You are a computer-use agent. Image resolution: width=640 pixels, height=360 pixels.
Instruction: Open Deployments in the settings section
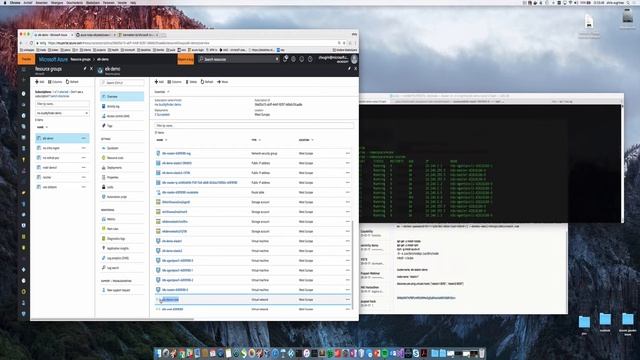coord(122,167)
